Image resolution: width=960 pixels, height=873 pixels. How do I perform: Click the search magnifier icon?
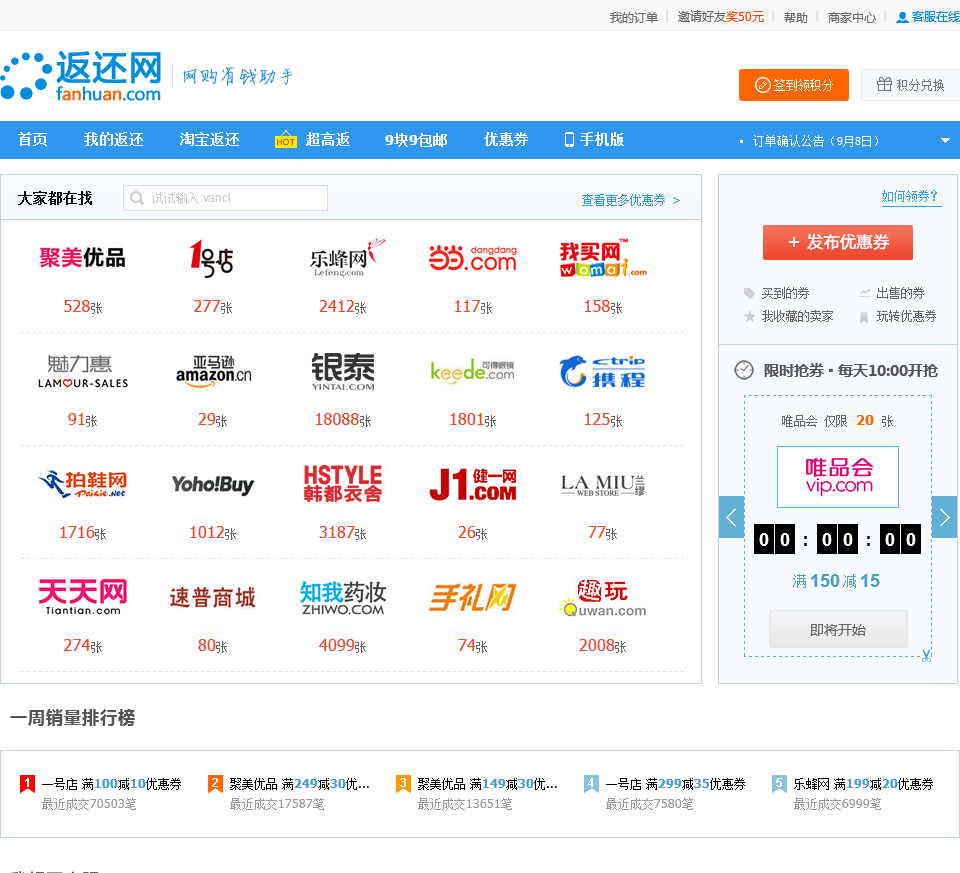tap(137, 198)
